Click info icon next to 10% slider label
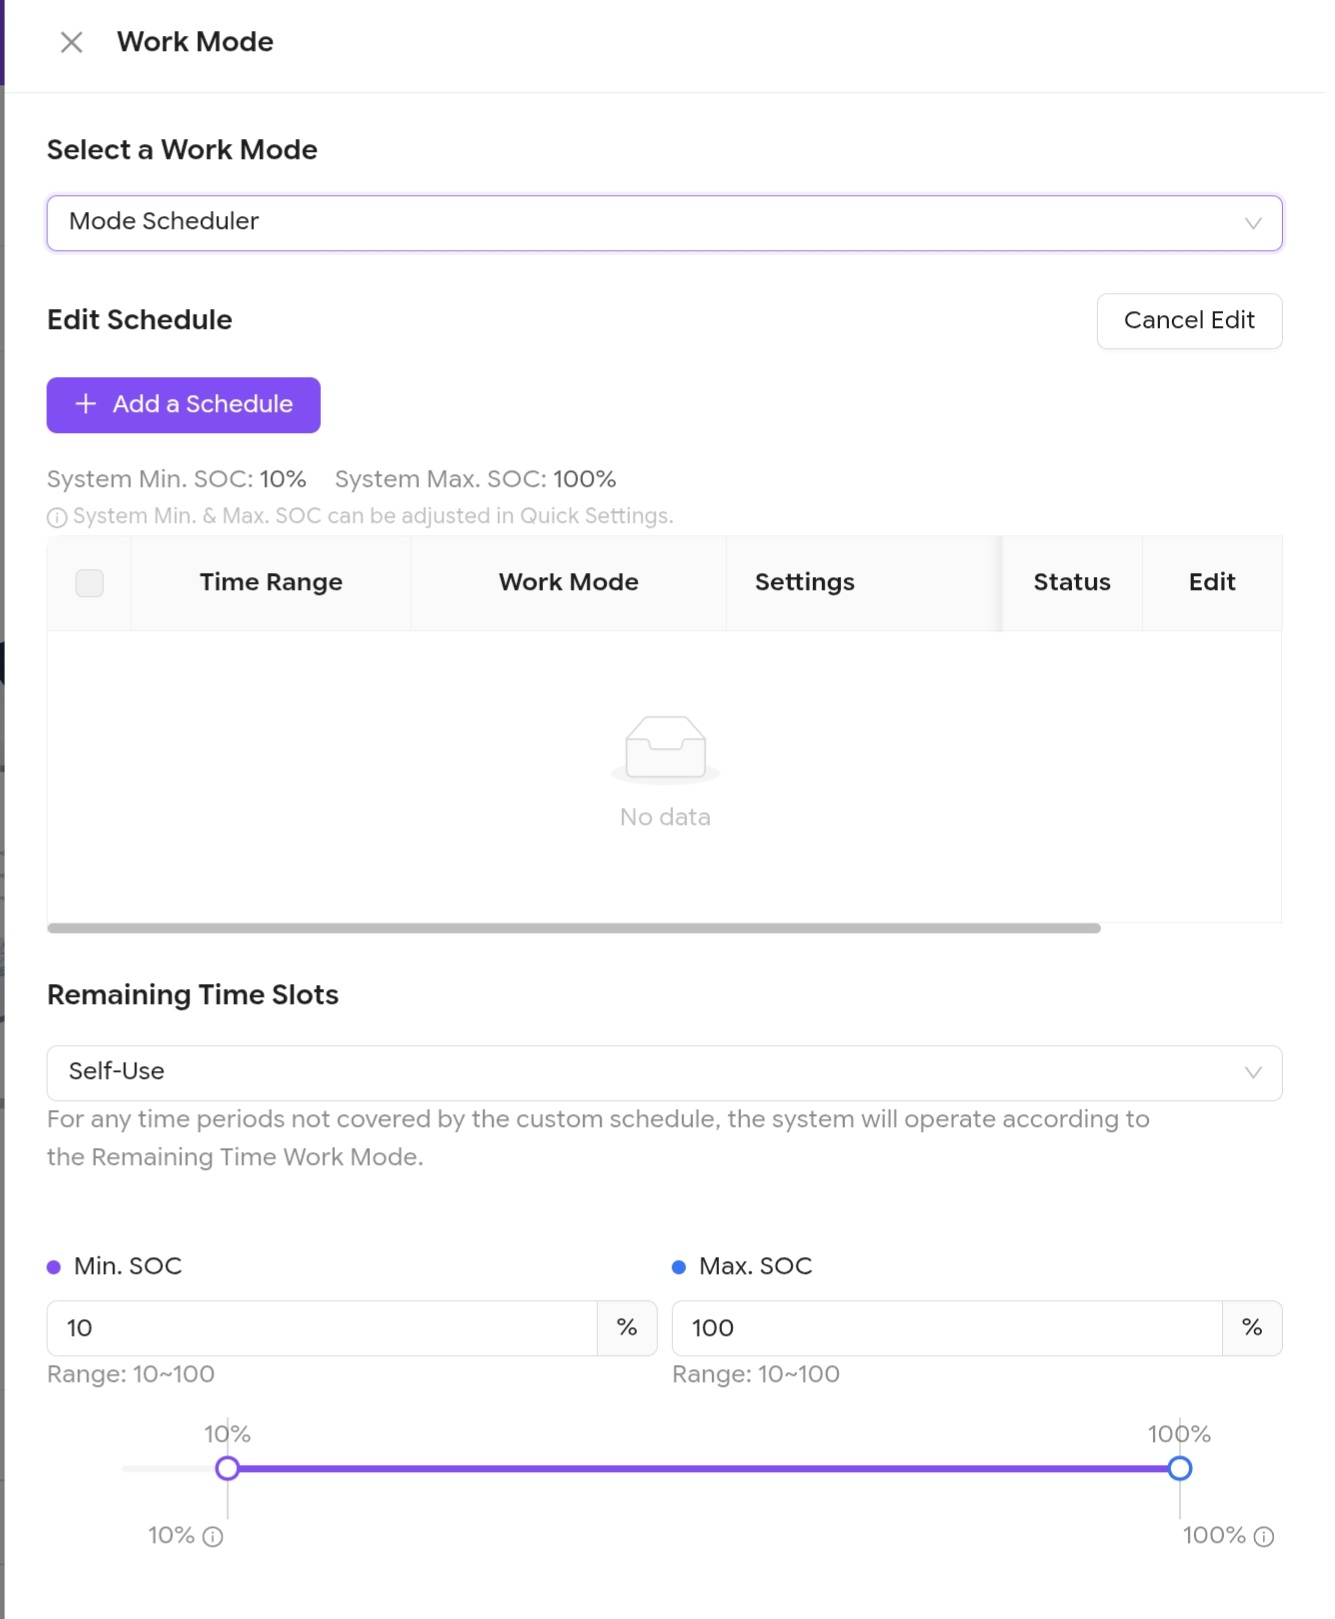This screenshot has width=1335, height=1619. 213,1537
